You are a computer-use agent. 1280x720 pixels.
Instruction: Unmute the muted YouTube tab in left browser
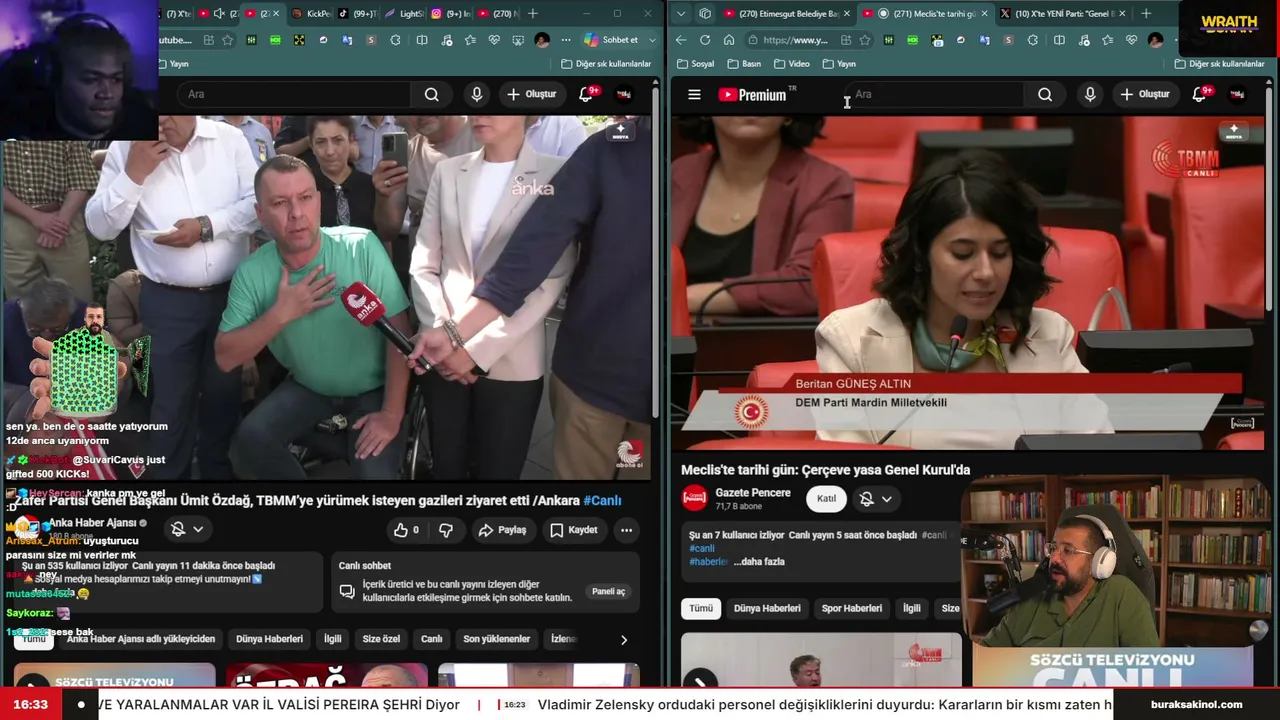point(219,14)
